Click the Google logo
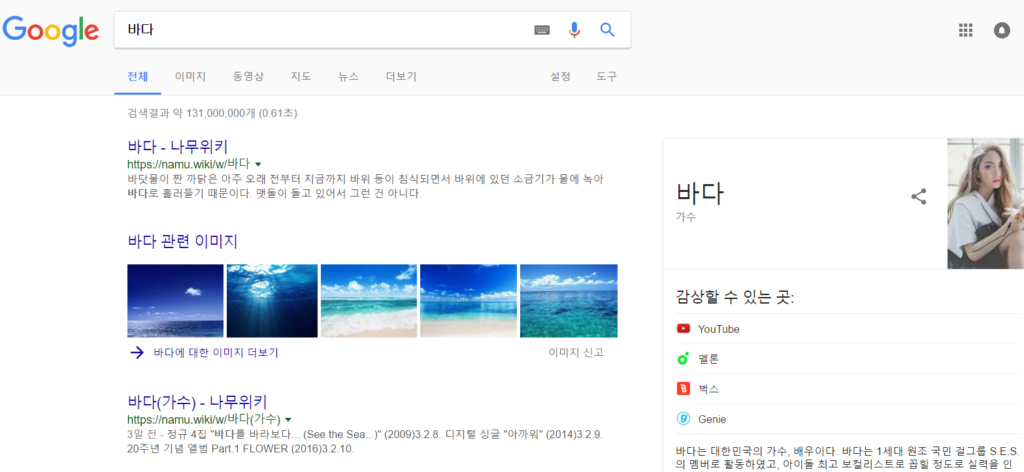1024x472 pixels. coord(50,30)
